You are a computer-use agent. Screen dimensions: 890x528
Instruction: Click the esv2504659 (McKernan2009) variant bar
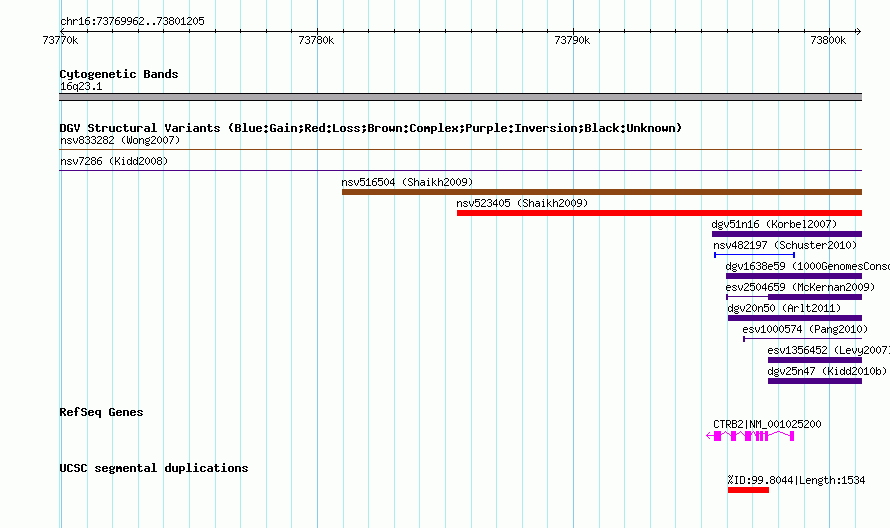(x=794, y=297)
